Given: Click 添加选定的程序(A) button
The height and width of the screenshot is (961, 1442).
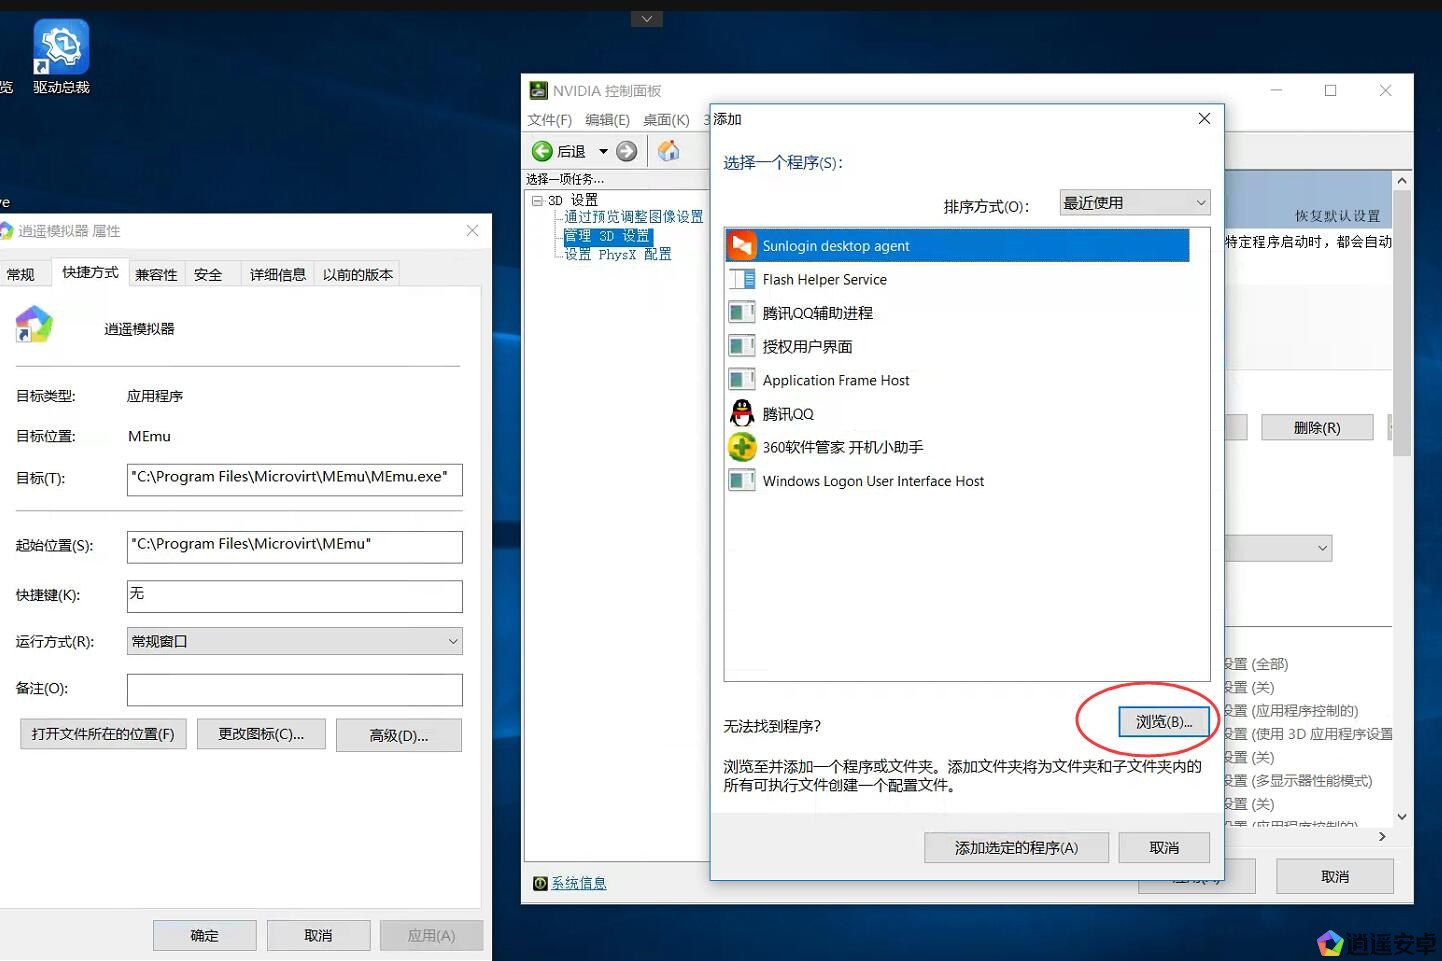Looking at the screenshot, I should (1016, 848).
